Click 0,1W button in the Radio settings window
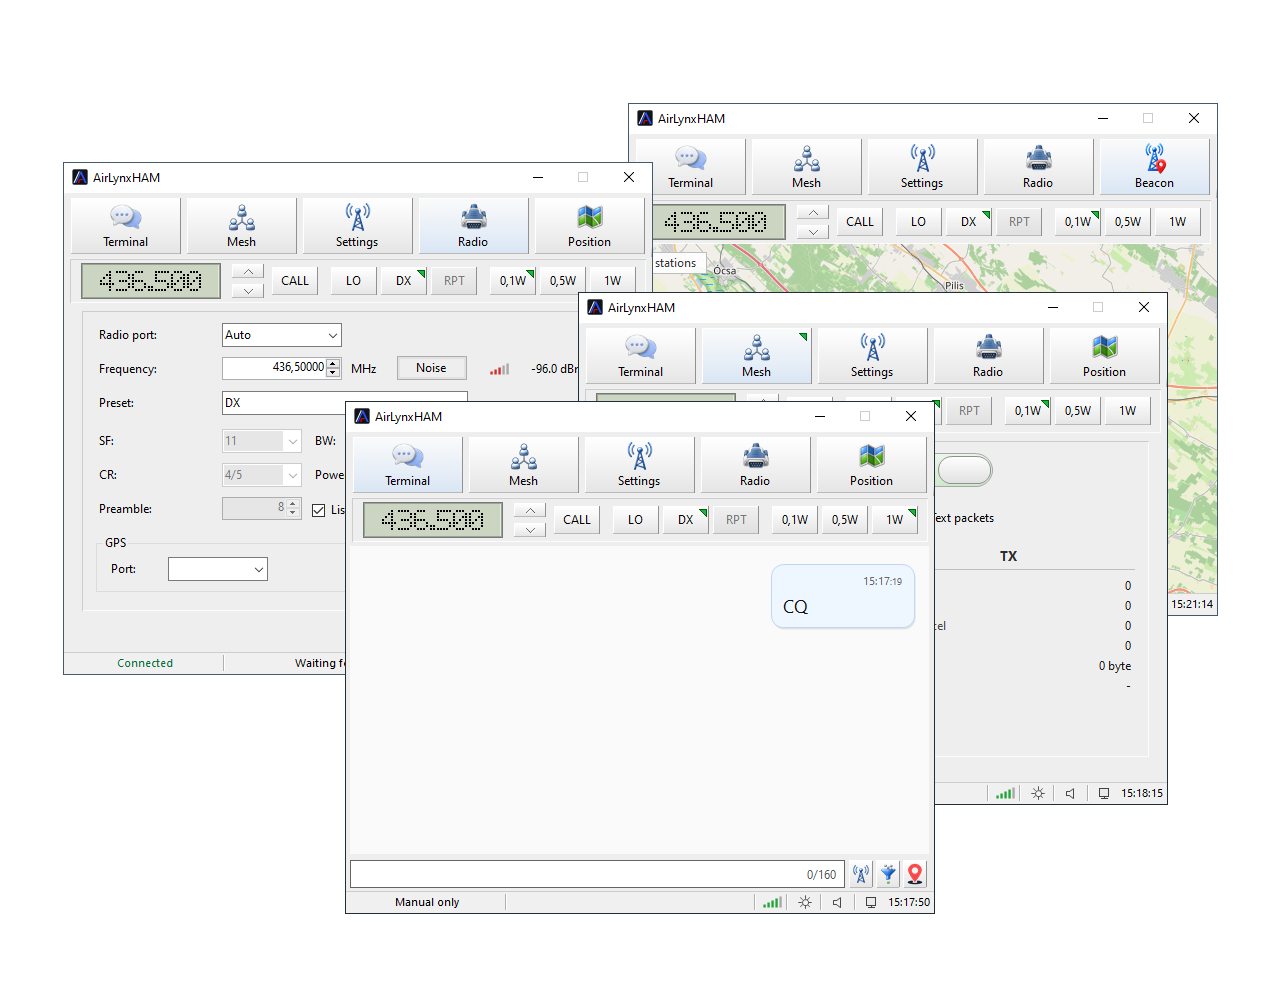The width and height of the screenshot is (1280, 1000). [x=513, y=281]
